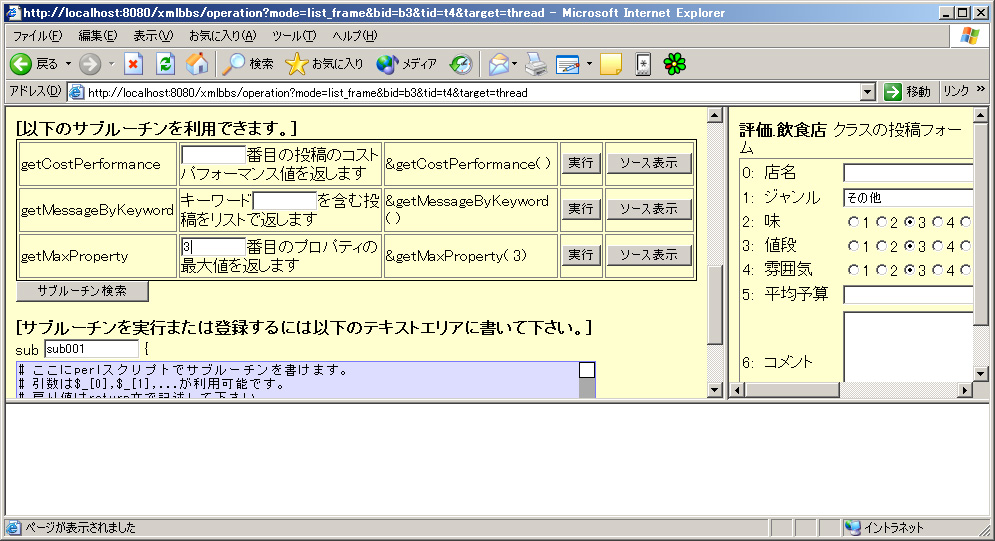Select rating 2 for 値段
The image size is (995, 541).
(881, 246)
